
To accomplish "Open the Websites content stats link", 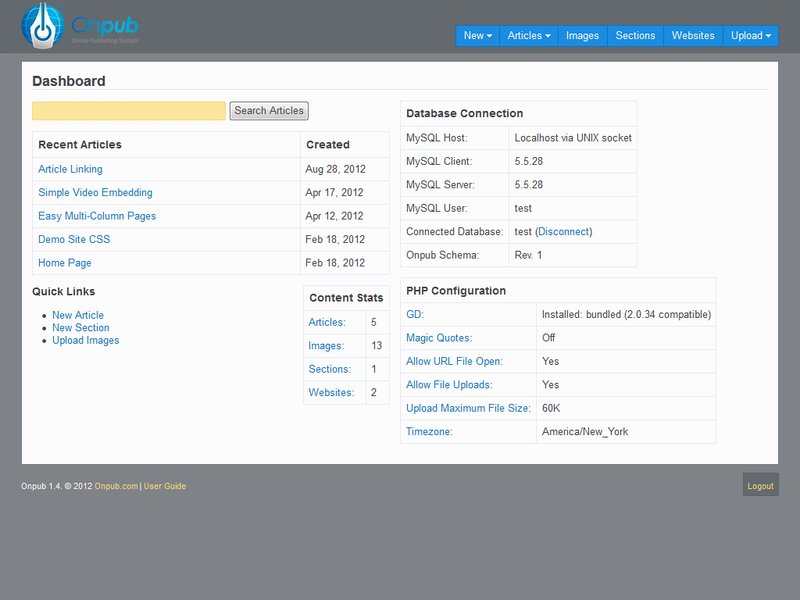I will click(x=331, y=392).
